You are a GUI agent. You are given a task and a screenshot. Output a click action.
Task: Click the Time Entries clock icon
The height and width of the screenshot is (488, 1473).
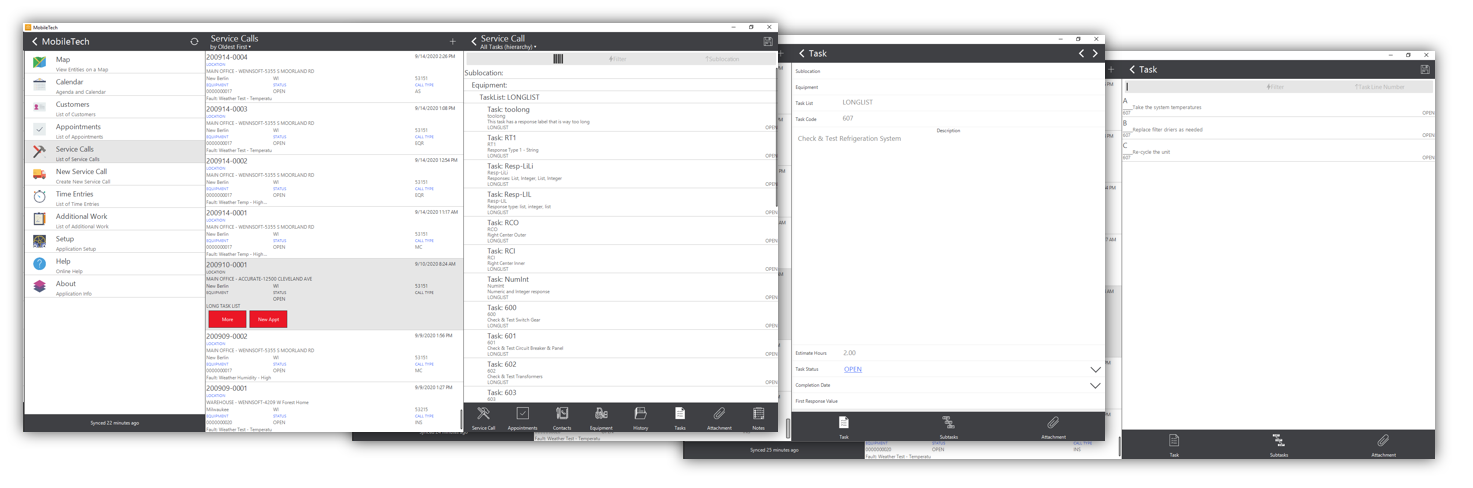click(39, 196)
